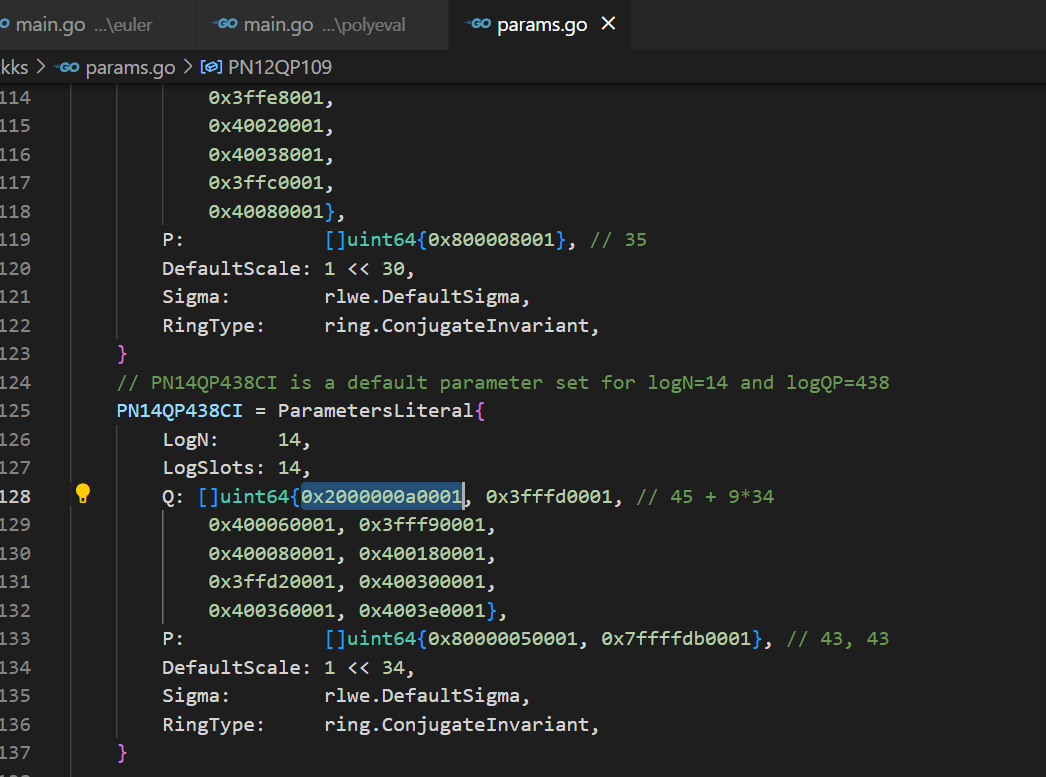
Task: Click 0x400080001 on line 130
Action: [271, 554]
